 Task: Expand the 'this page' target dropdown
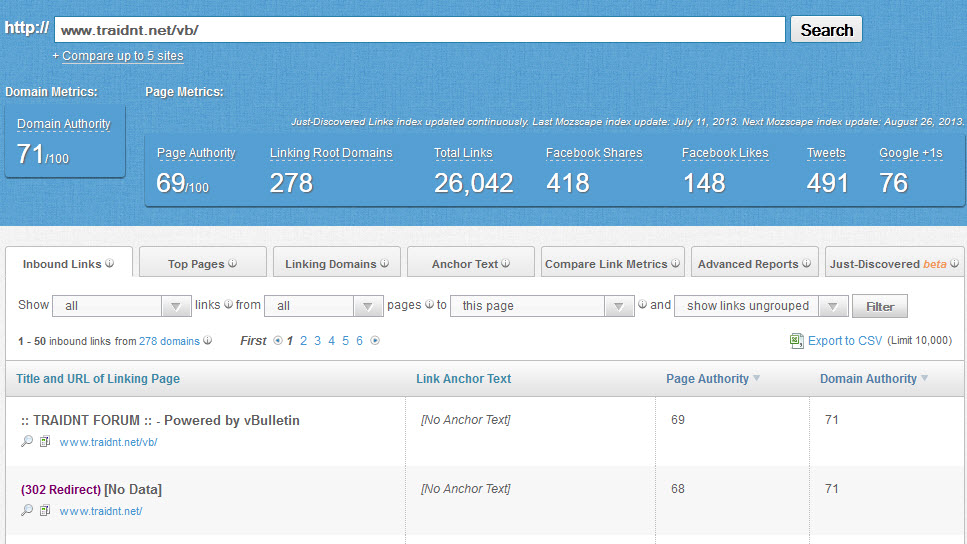click(x=542, y=306)
